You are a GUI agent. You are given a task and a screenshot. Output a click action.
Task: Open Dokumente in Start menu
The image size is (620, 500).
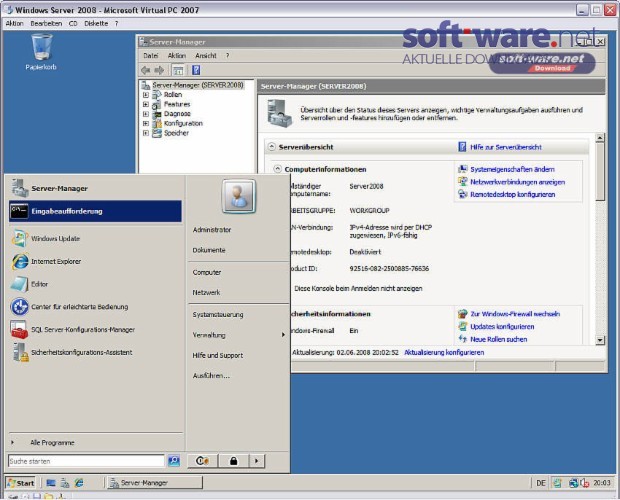209,250
